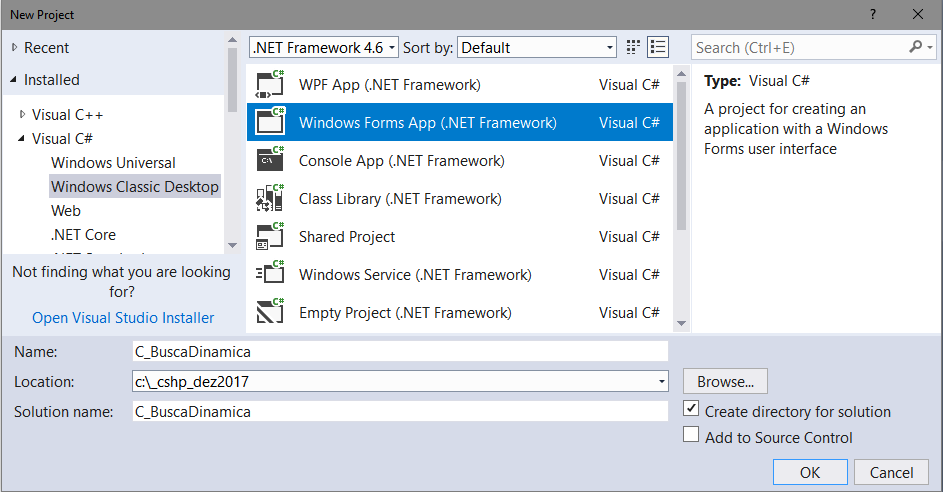943x492 pixels.
Task: Click the search magnifier icon
Action: pyautogui.click(x=915, y=46)
